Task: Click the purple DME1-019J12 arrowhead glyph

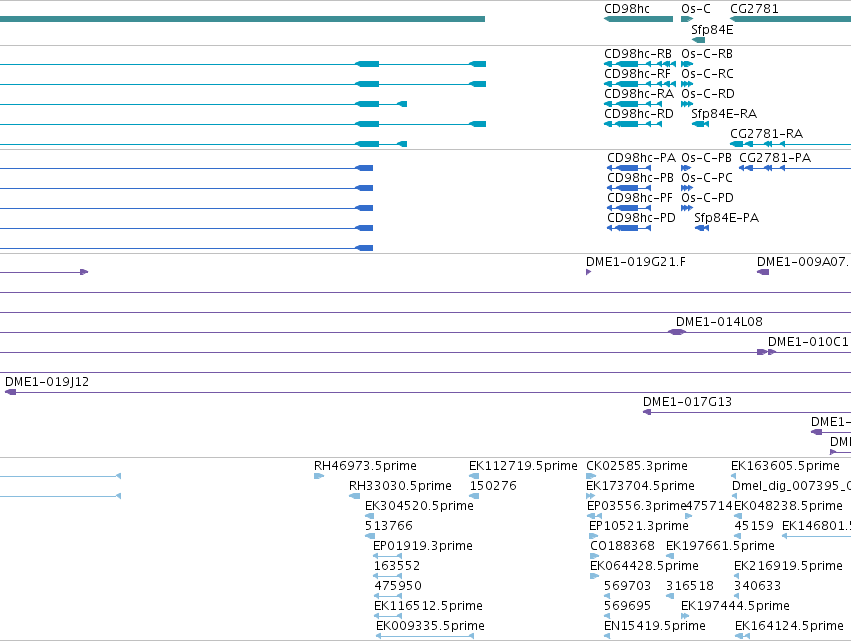Action: tap(10, 392)
